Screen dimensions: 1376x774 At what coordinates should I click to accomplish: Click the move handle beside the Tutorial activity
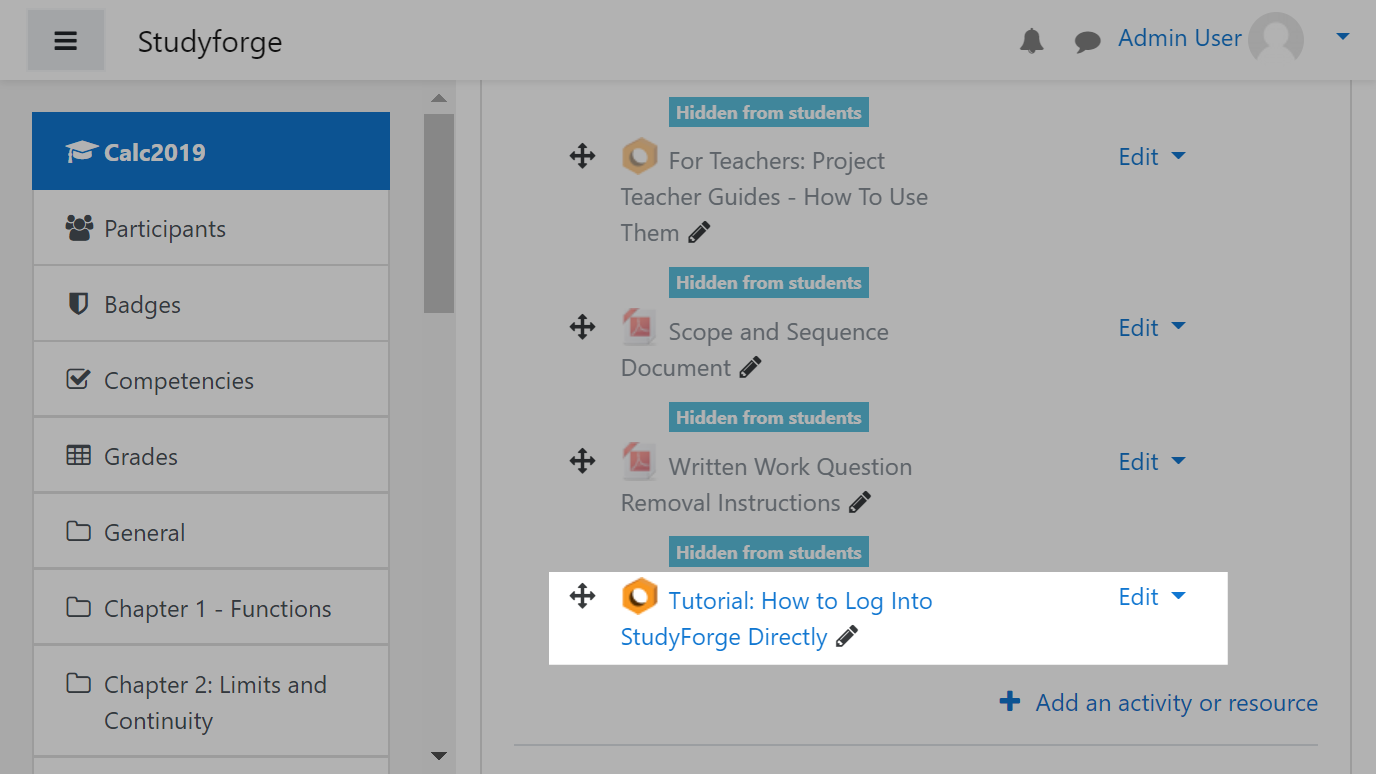pos(581,596)
